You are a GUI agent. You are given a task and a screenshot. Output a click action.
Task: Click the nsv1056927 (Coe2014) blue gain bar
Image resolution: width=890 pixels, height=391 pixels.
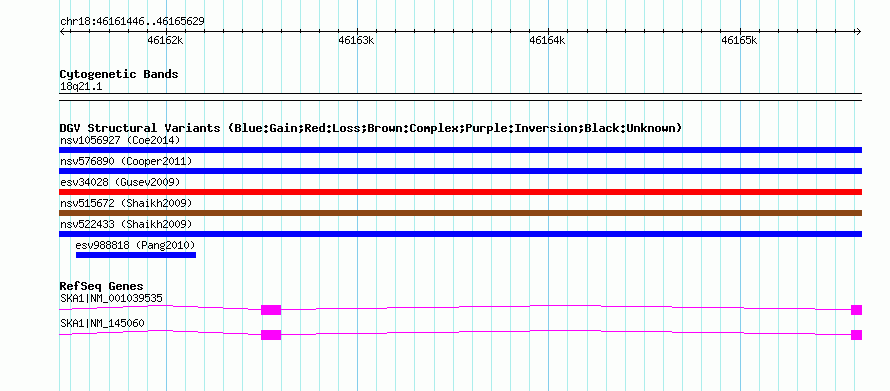(x=460, y=150)
